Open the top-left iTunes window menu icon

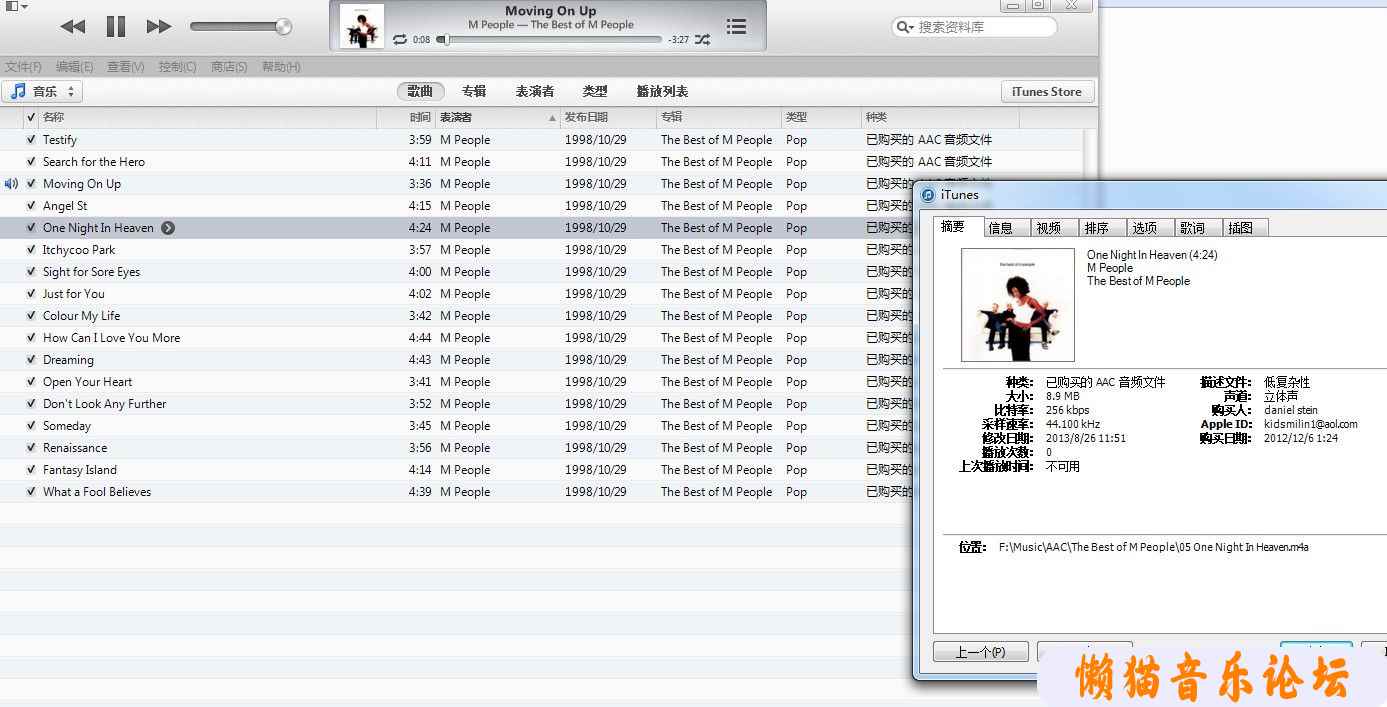point(14,6)
